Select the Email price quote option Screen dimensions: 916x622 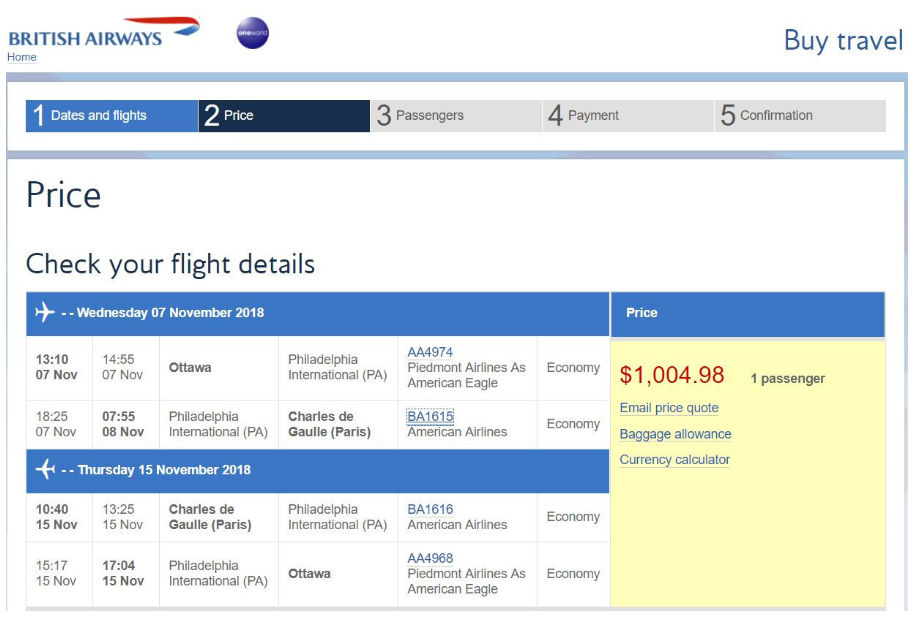point(668,407)
